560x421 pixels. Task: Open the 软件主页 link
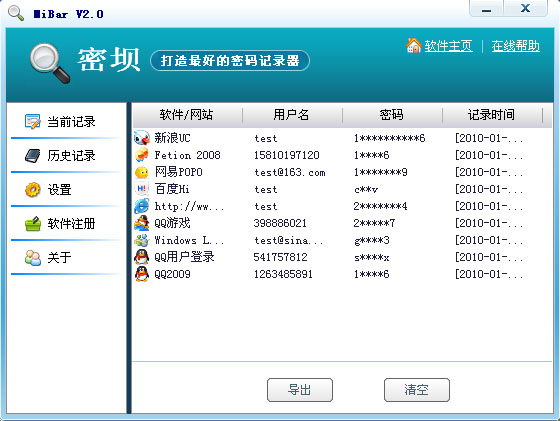(449, 46)
